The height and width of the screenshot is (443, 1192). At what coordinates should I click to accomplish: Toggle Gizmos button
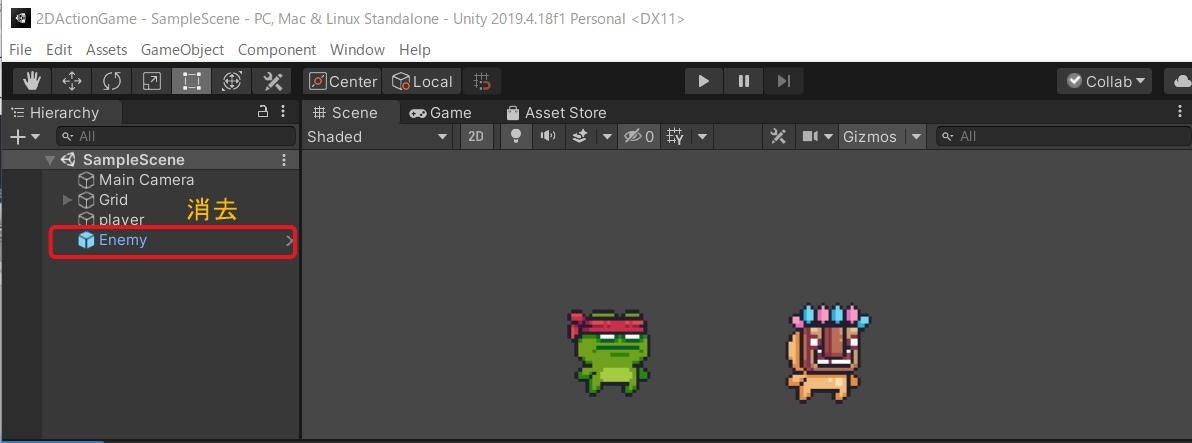pyautogui.click(x=870, y=137)
